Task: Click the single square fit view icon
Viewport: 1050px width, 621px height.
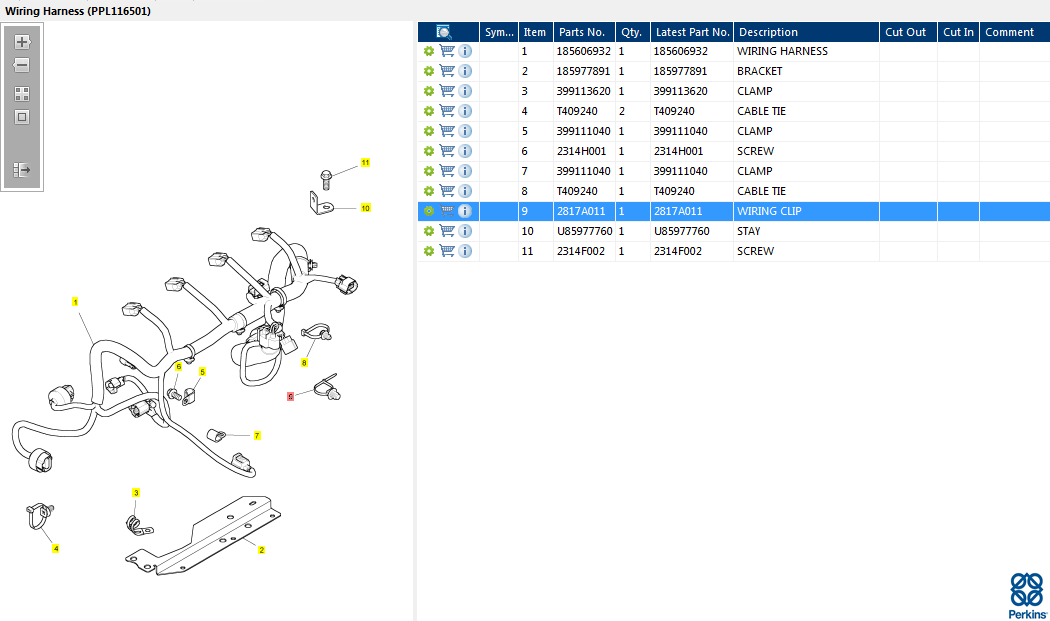Action: tap(22, 117)
